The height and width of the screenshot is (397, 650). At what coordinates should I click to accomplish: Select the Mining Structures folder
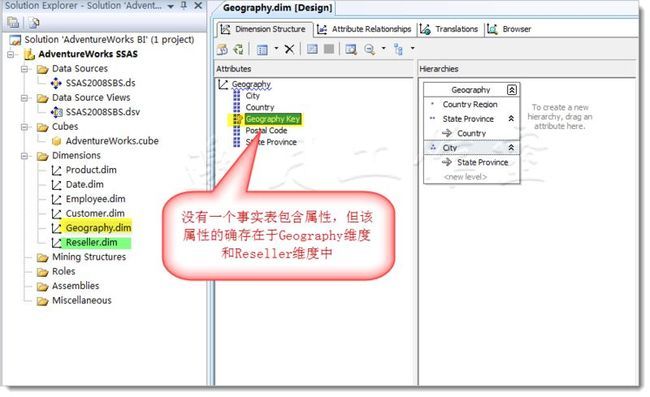[x=89, y=257]
